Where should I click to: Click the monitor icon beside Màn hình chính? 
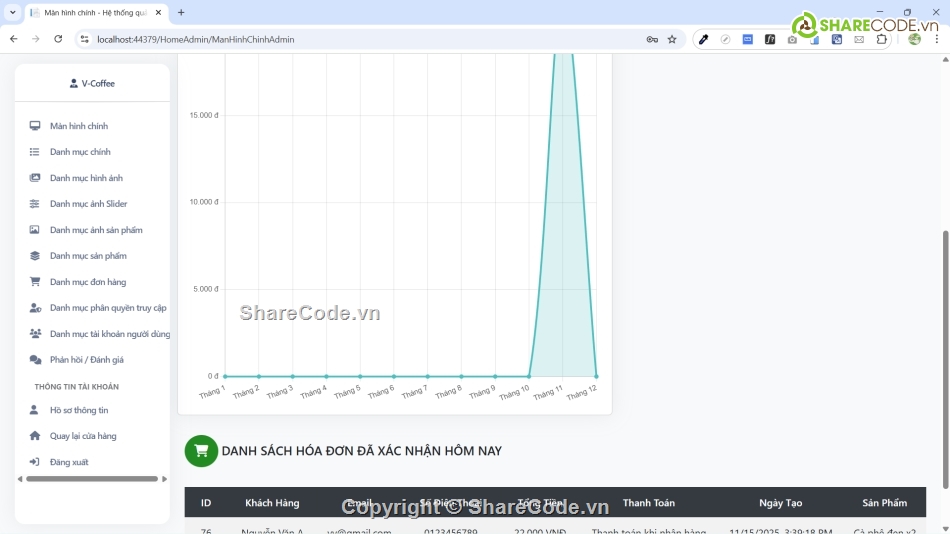35,126
